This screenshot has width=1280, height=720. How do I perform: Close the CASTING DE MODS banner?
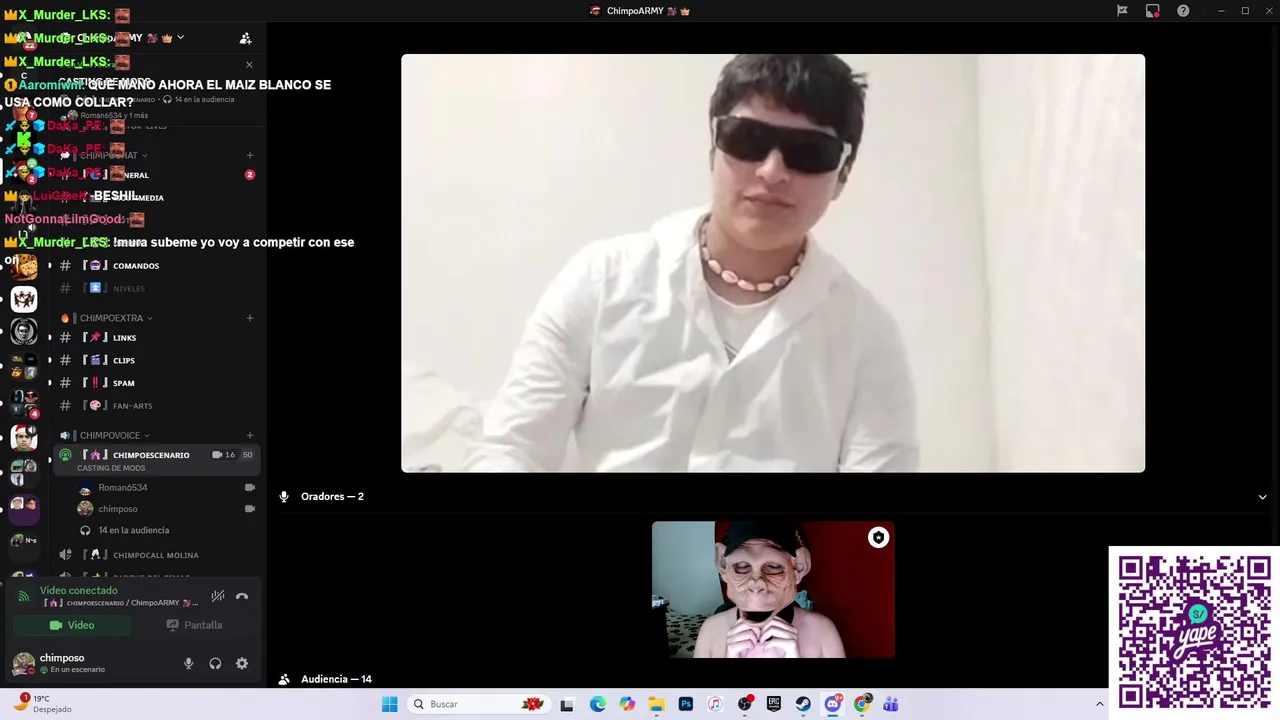tap(249, 65)
